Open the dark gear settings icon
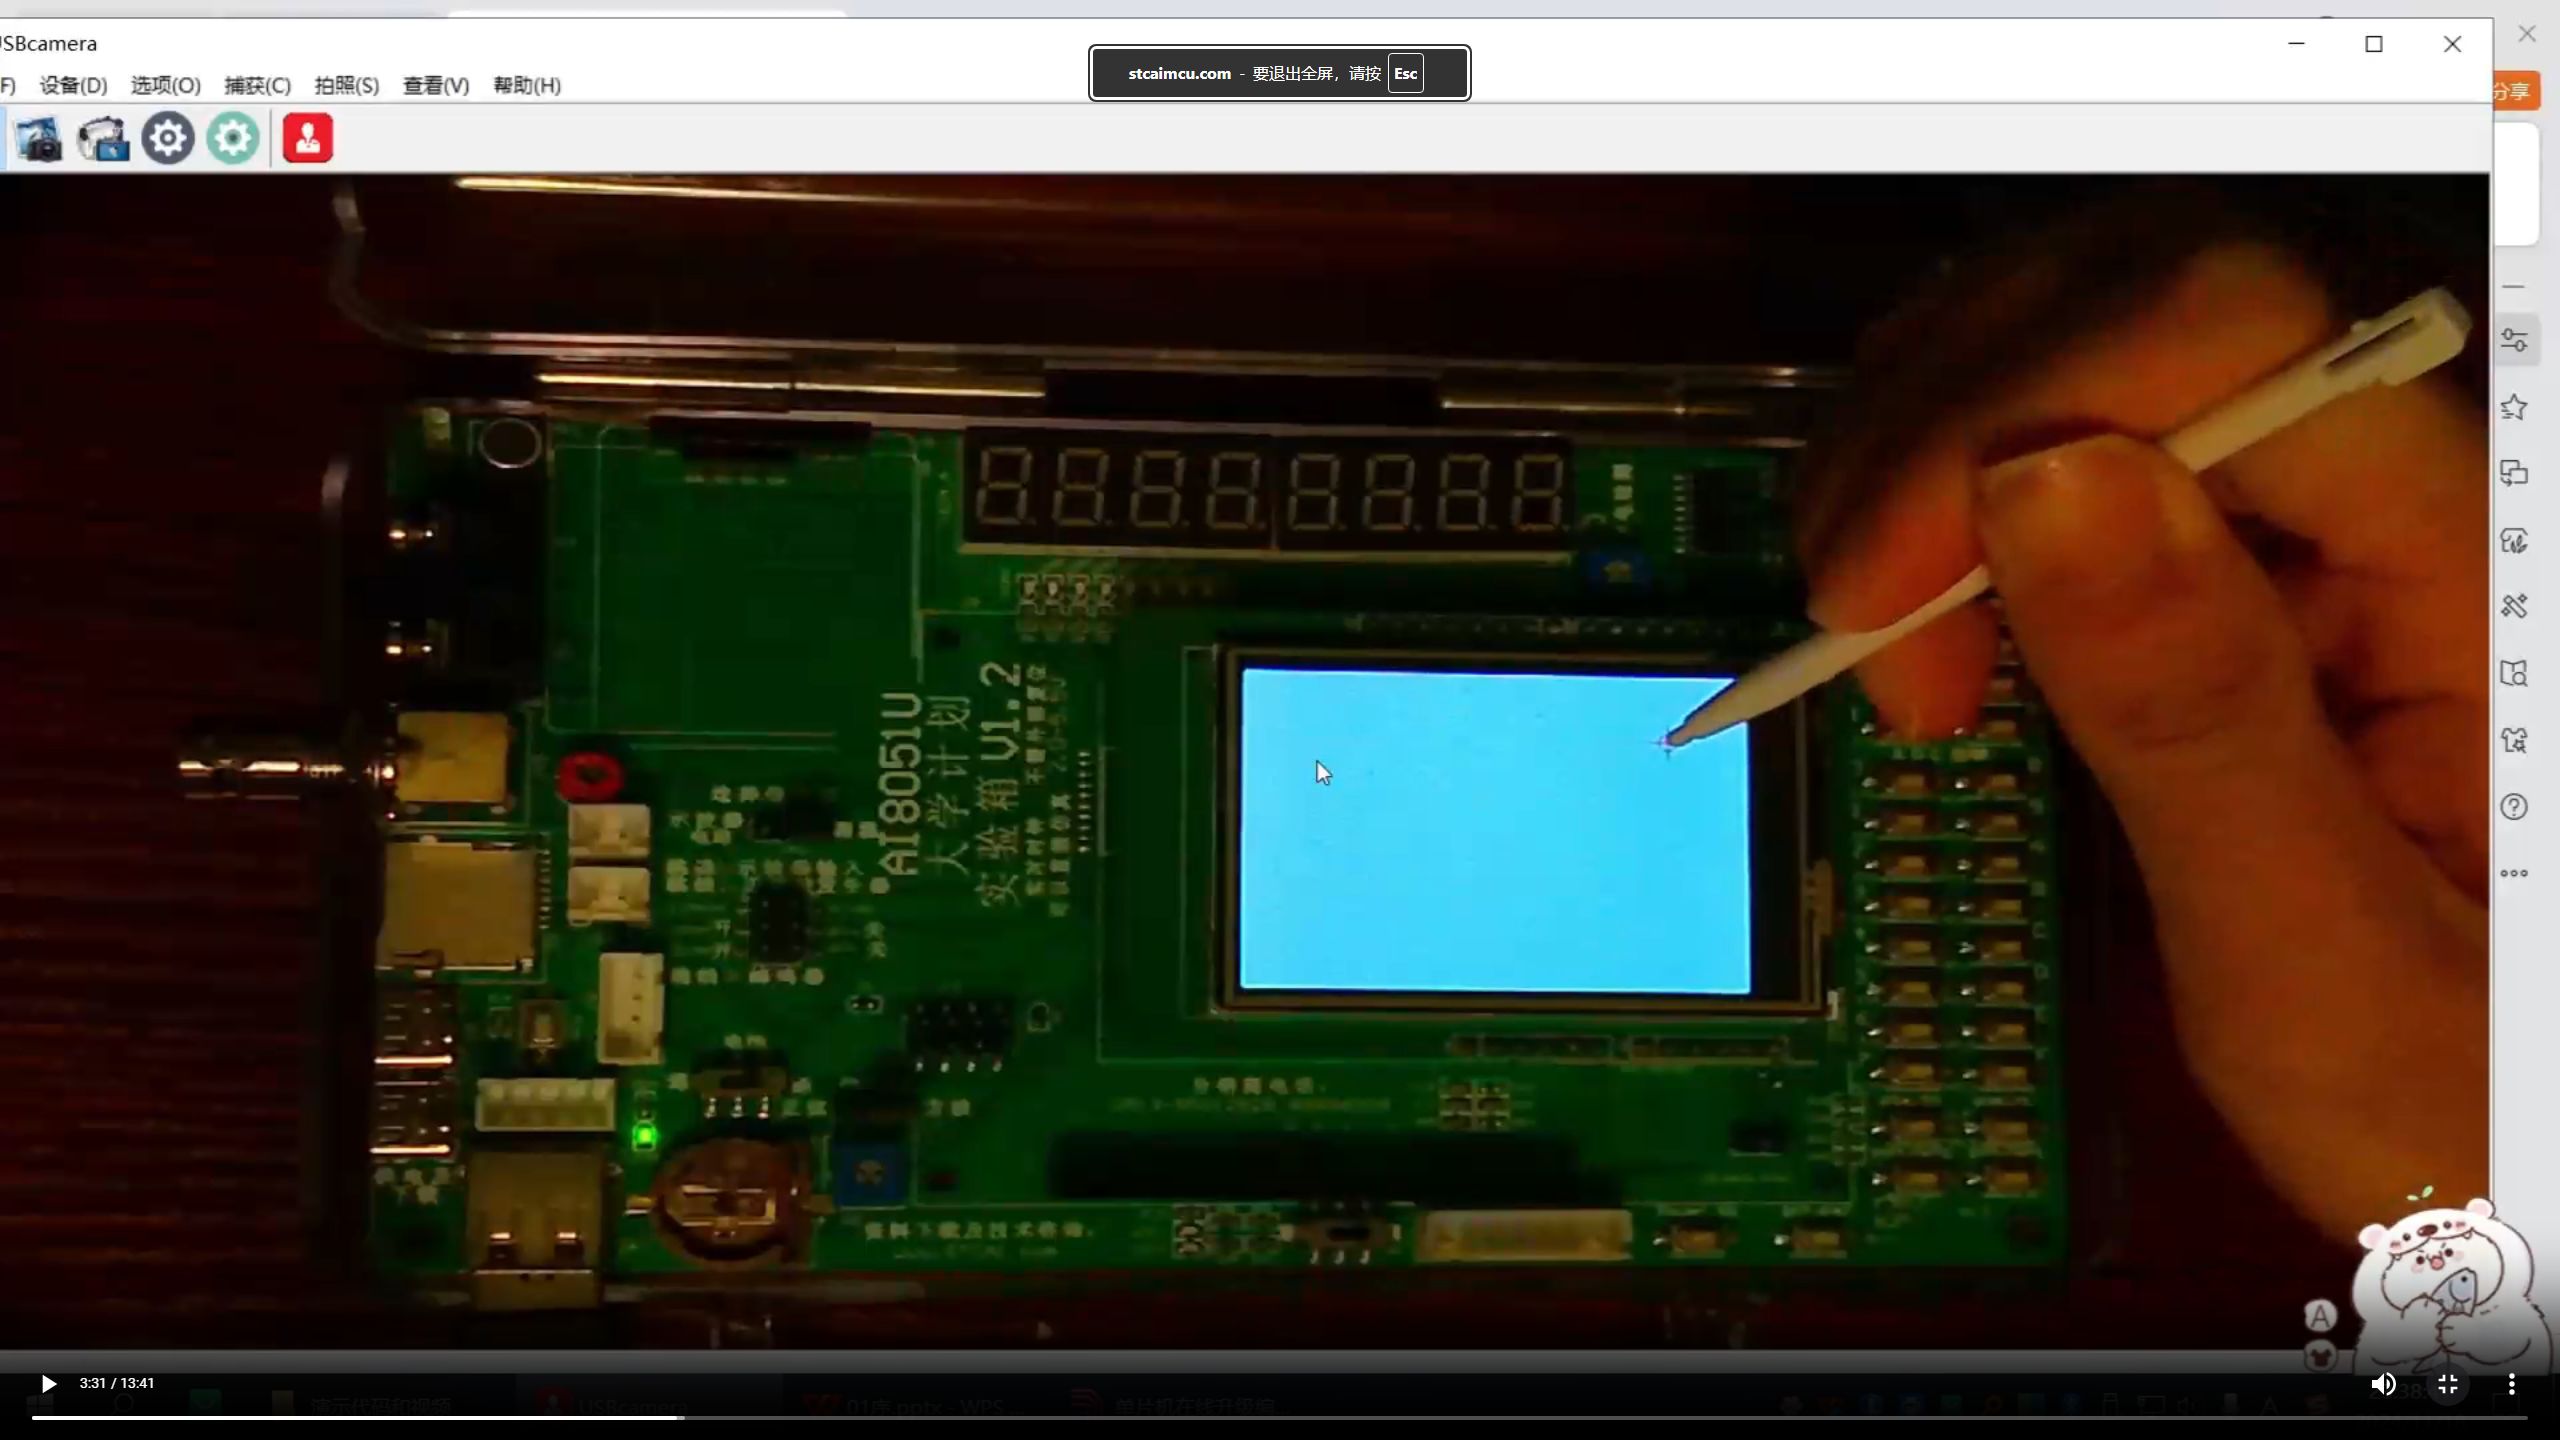Viewport: 2560px width, 1440px height. (168, 138)
